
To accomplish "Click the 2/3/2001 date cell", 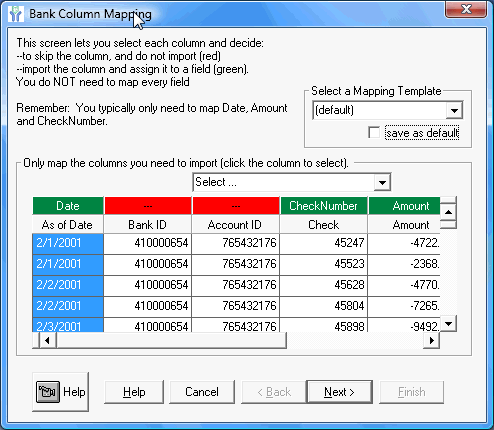I will (68, 325).
